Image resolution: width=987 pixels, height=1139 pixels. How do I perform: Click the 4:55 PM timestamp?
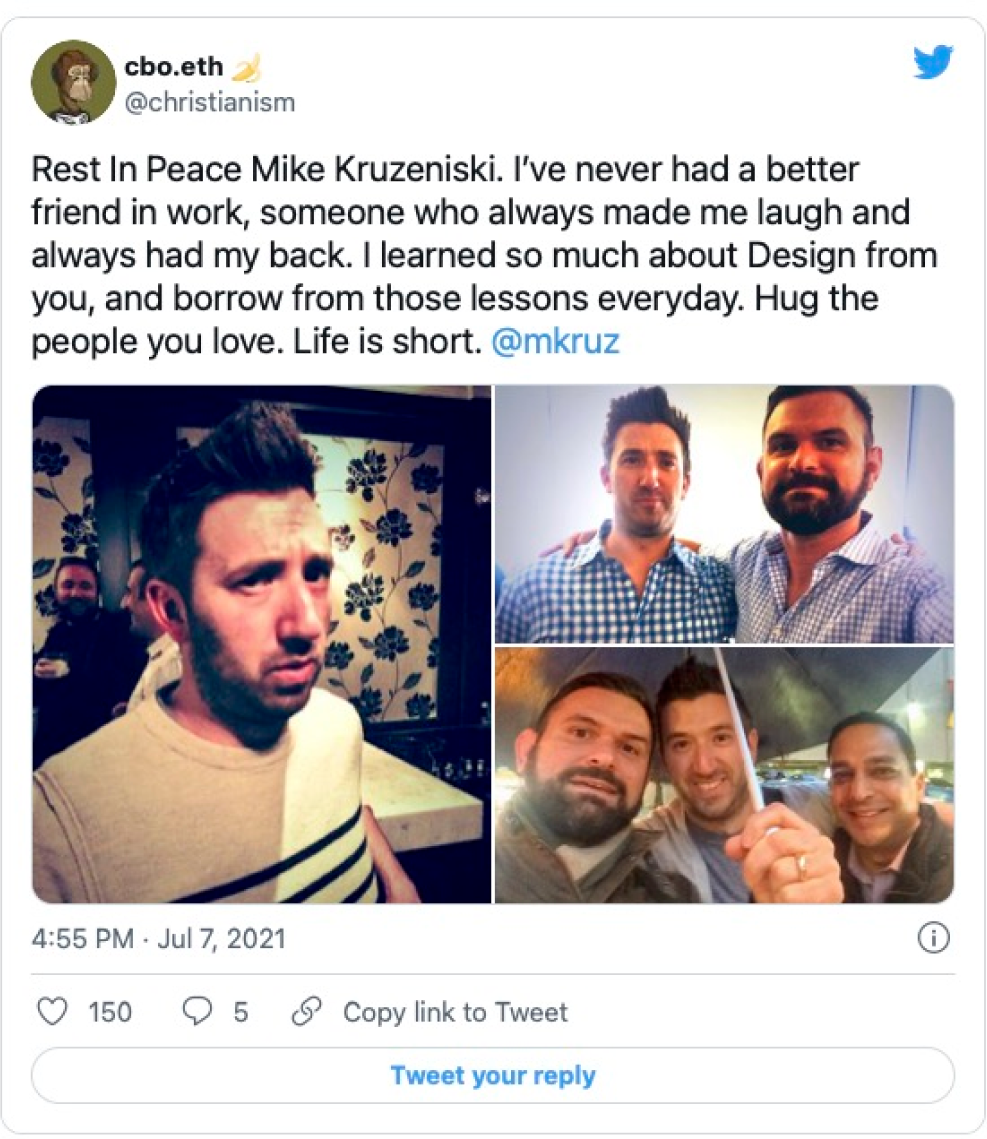point(85,939)
